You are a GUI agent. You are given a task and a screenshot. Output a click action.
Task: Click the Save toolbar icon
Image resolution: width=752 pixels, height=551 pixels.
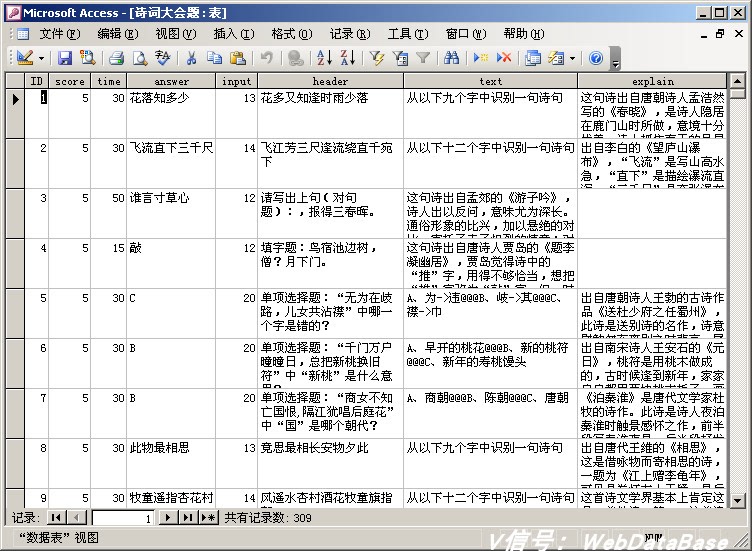(65, 58)
